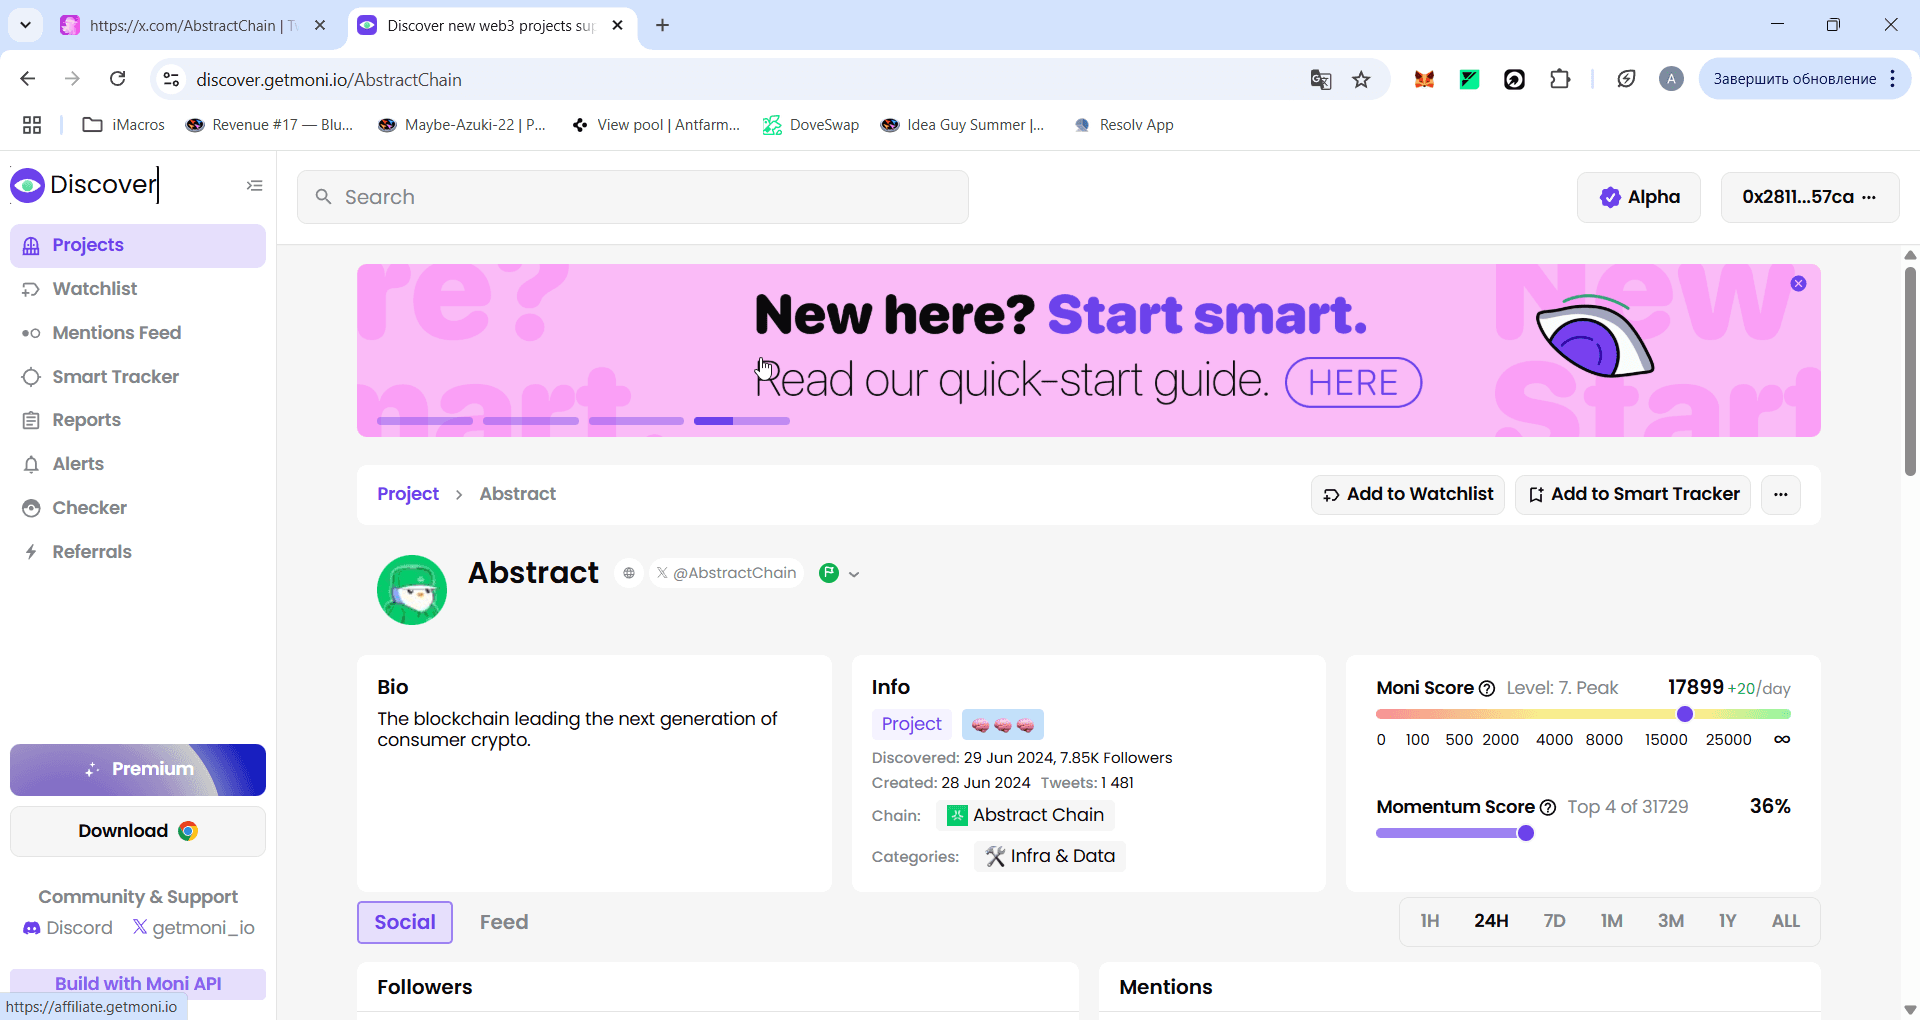Screen dimensions: 1920x1020
Task: Select the 1M time range
Action: click(1612, 922)
